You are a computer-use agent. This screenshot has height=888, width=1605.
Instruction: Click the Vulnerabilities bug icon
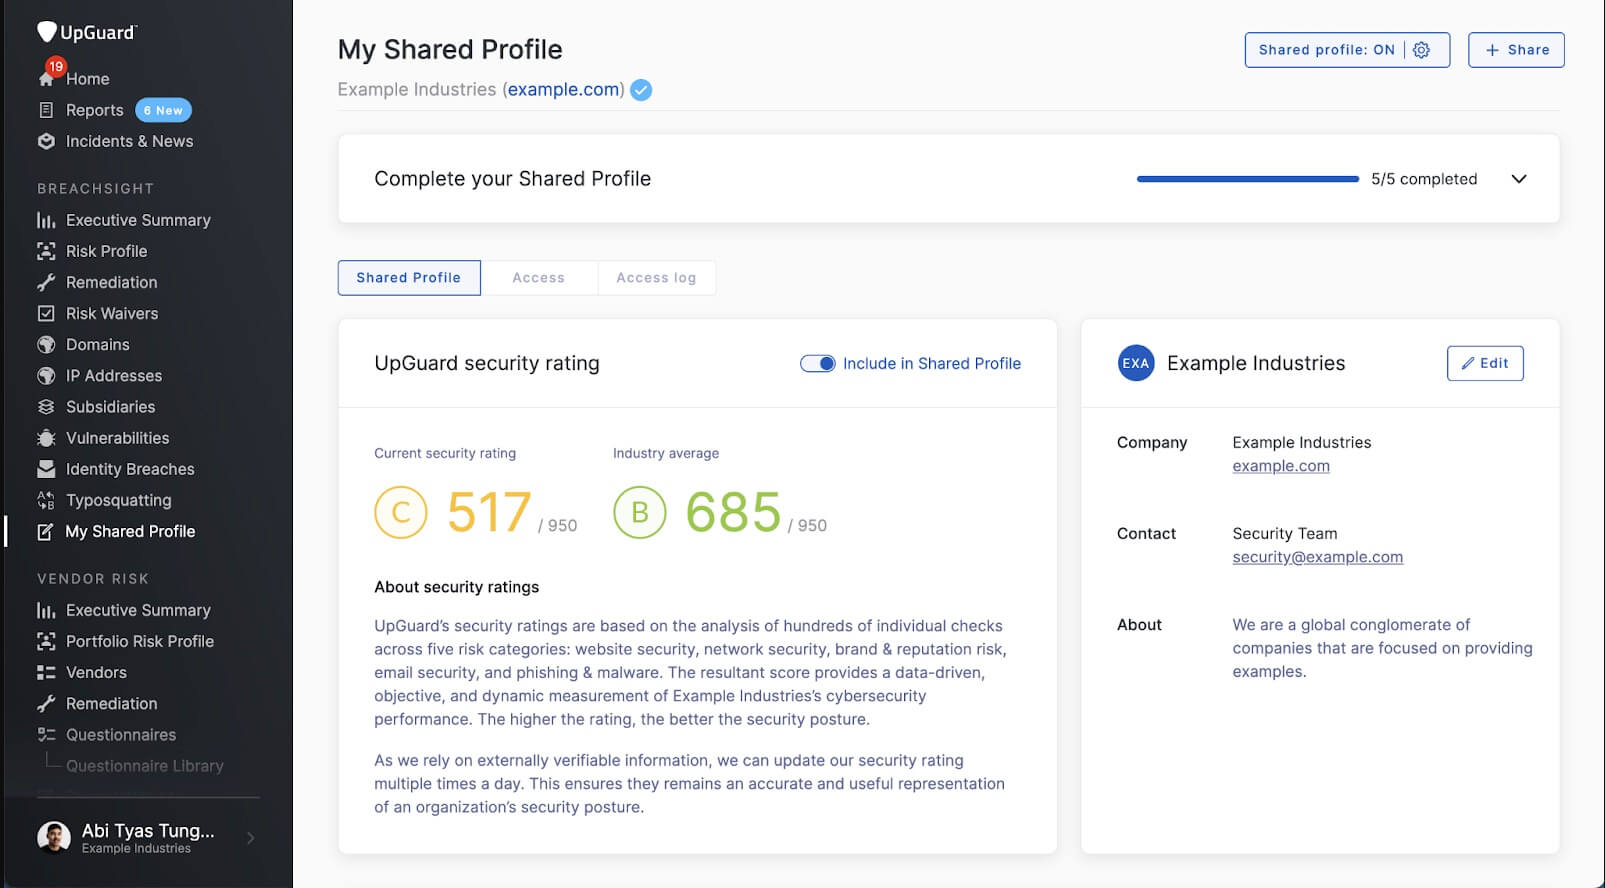(46, 438)
